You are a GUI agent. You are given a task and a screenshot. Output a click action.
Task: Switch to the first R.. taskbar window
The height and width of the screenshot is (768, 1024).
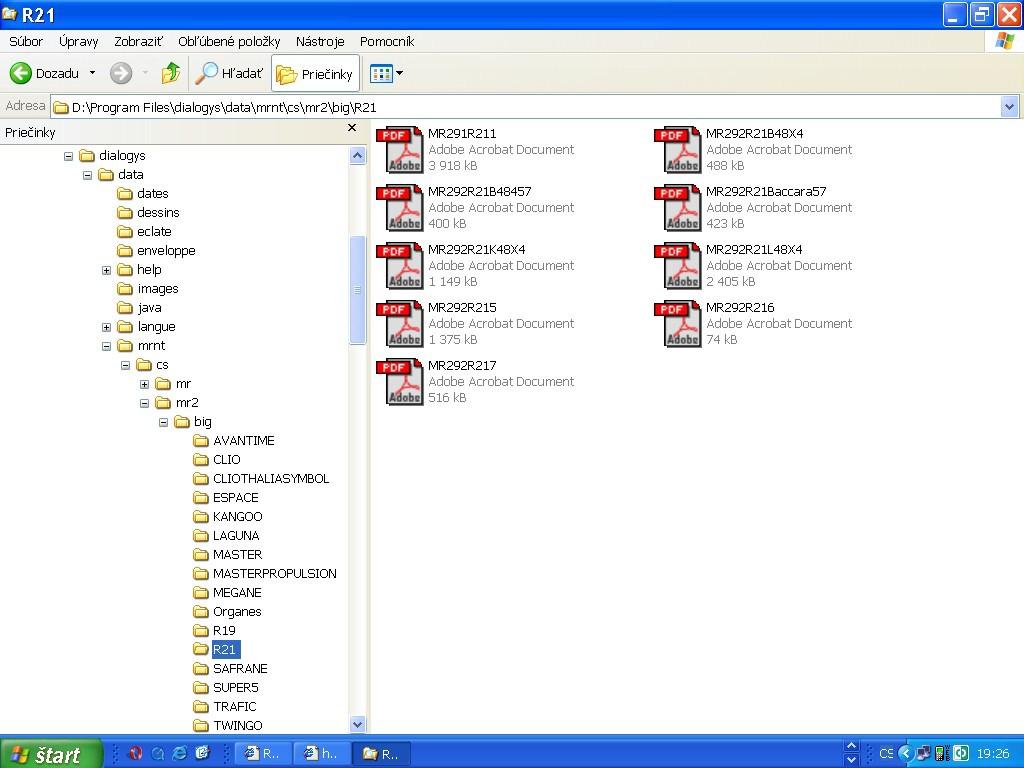pos(262,753)
